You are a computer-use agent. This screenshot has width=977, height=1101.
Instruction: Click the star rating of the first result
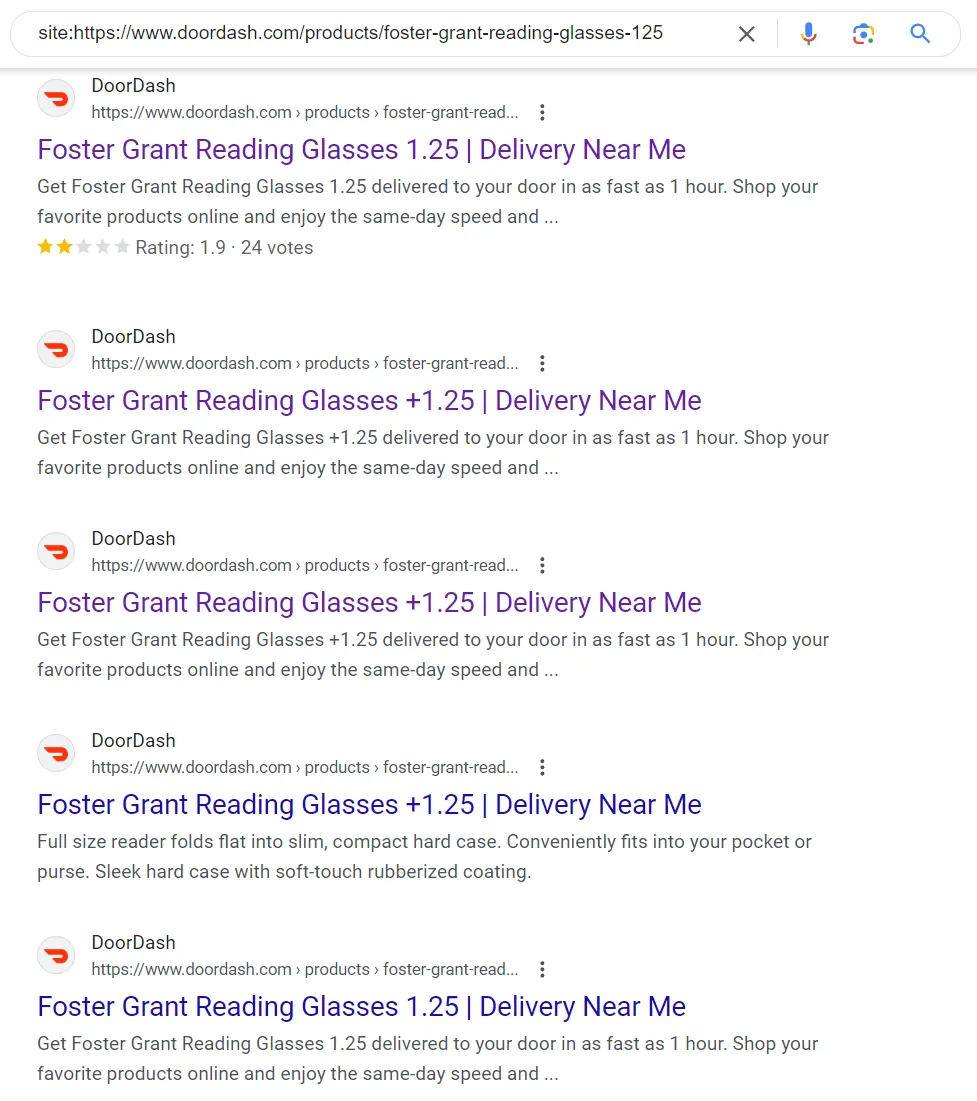tap(83, 247)
